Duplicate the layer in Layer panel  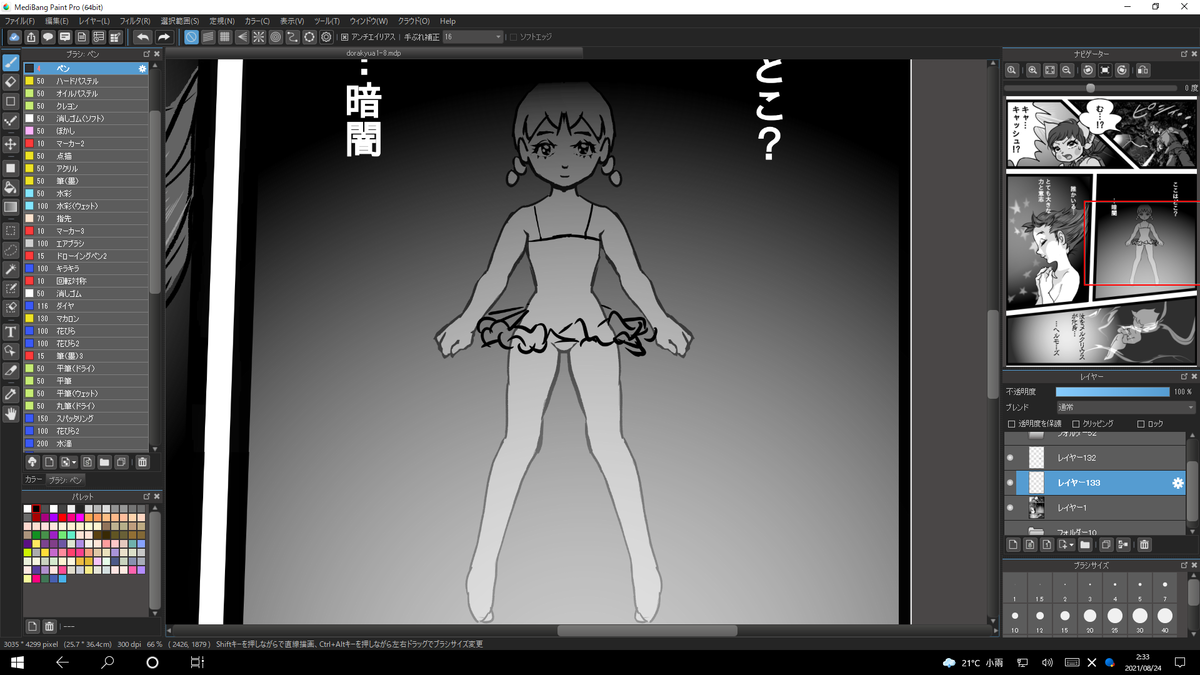tap(1106, 545)
